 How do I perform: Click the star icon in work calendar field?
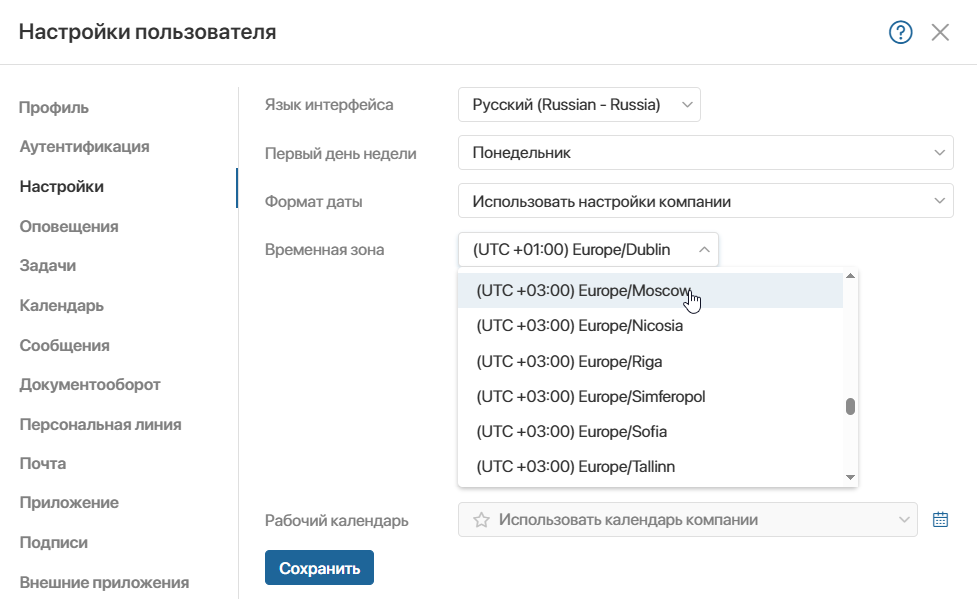click(x=481, y=520)
